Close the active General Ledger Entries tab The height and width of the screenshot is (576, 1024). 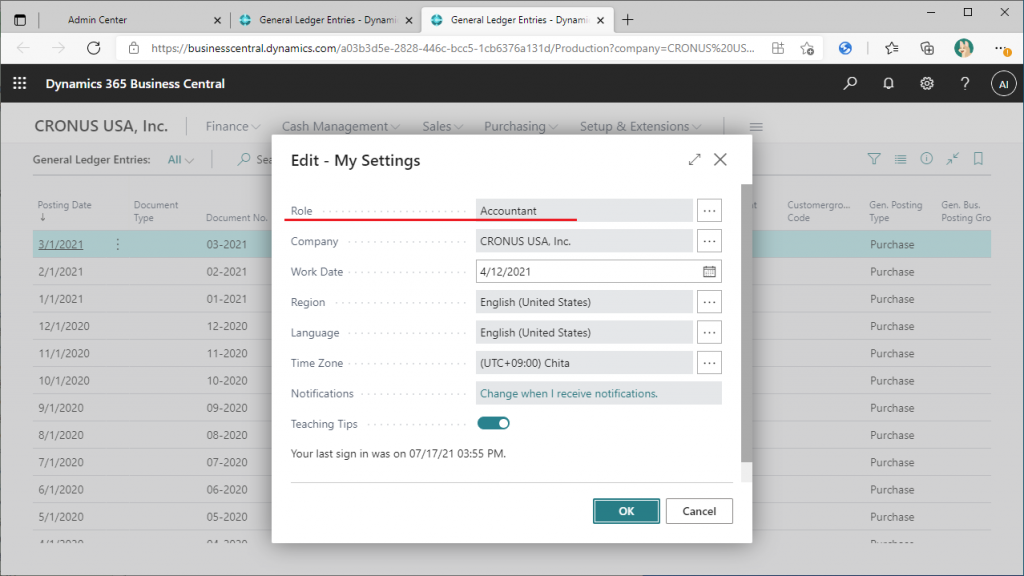tap(600, 20)
